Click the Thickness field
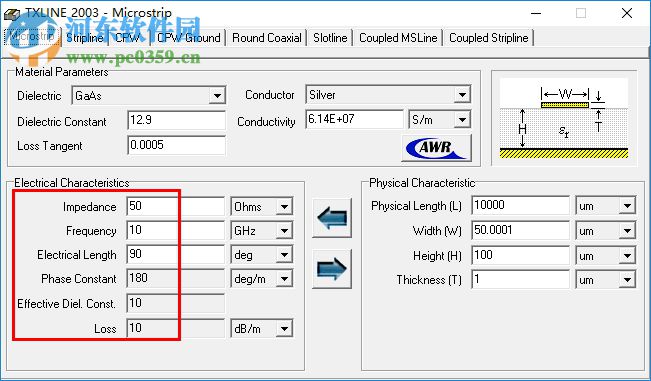Image resolution: width=651 pixels, height=381 pixels. pos(521,280)
